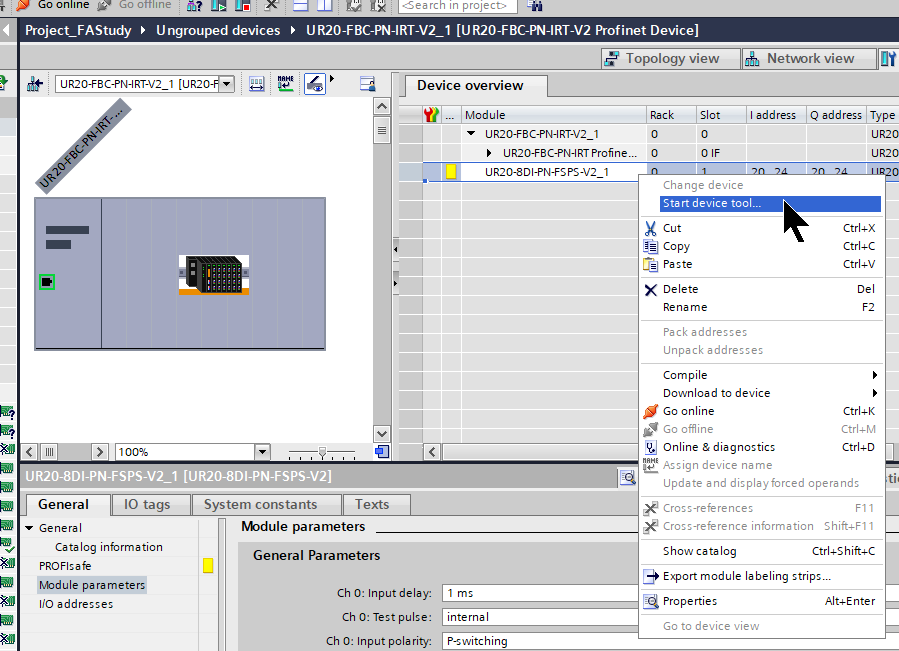Click the greyed Go offline toolbar button
Screen dimensions: 899x651
coord(135,5)
